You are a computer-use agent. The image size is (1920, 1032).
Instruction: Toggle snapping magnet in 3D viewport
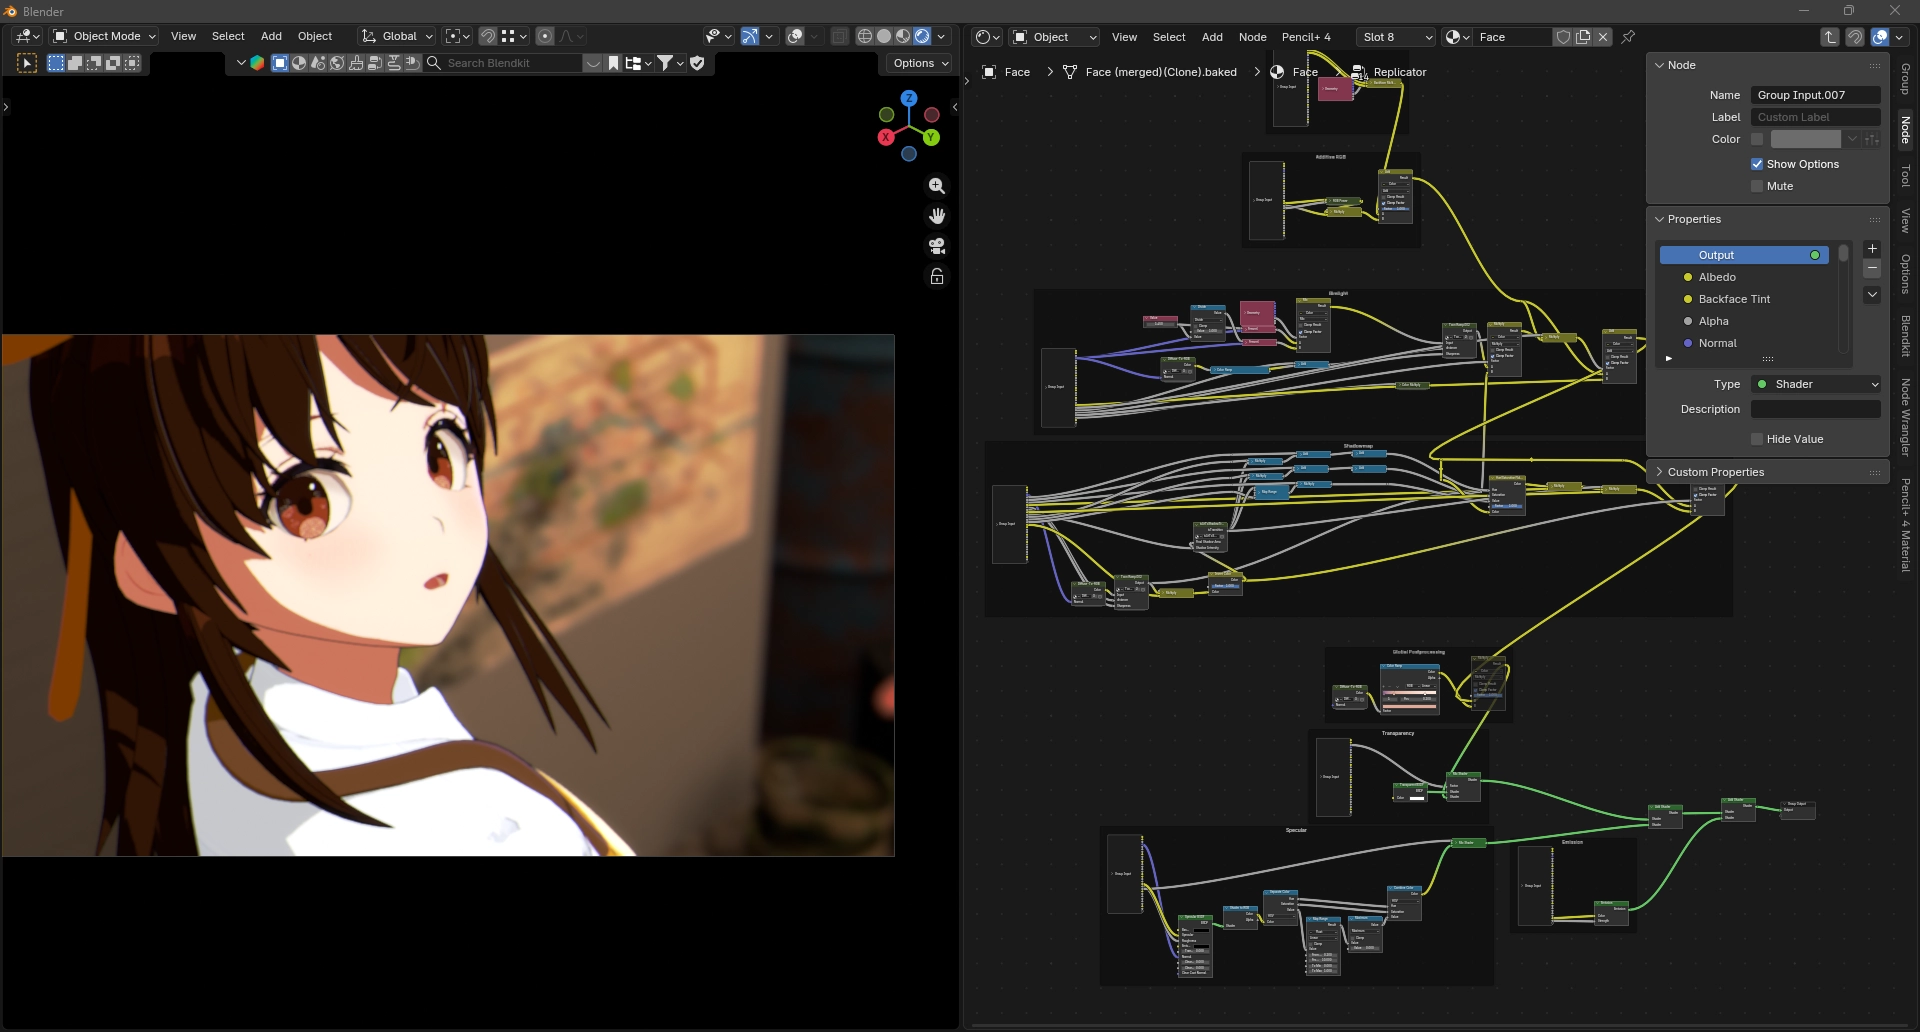[488, 36]
